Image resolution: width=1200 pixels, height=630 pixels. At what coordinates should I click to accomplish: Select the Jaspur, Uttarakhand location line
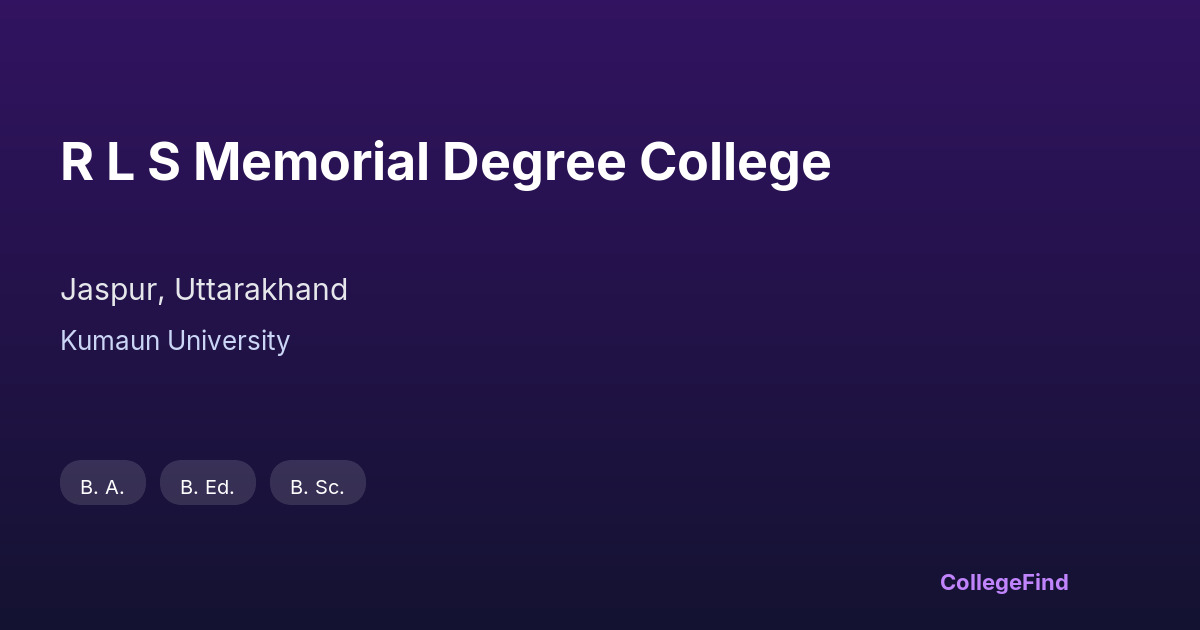tap(204, 289)
